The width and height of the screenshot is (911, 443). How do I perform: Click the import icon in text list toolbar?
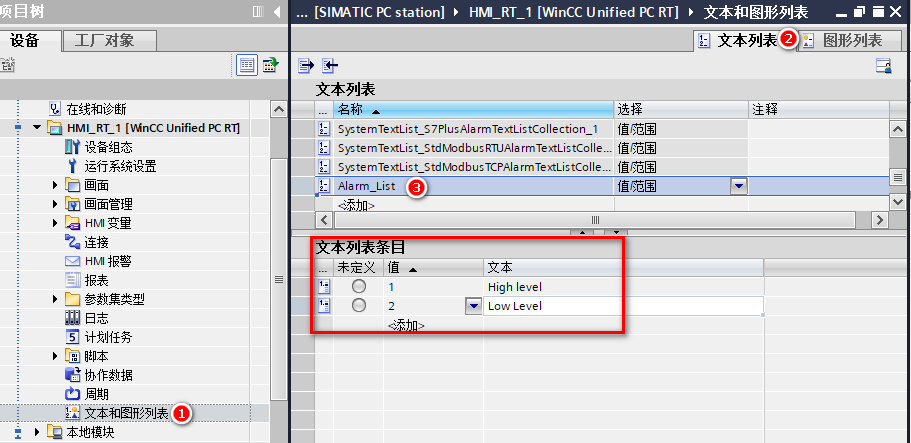[329, 66]
